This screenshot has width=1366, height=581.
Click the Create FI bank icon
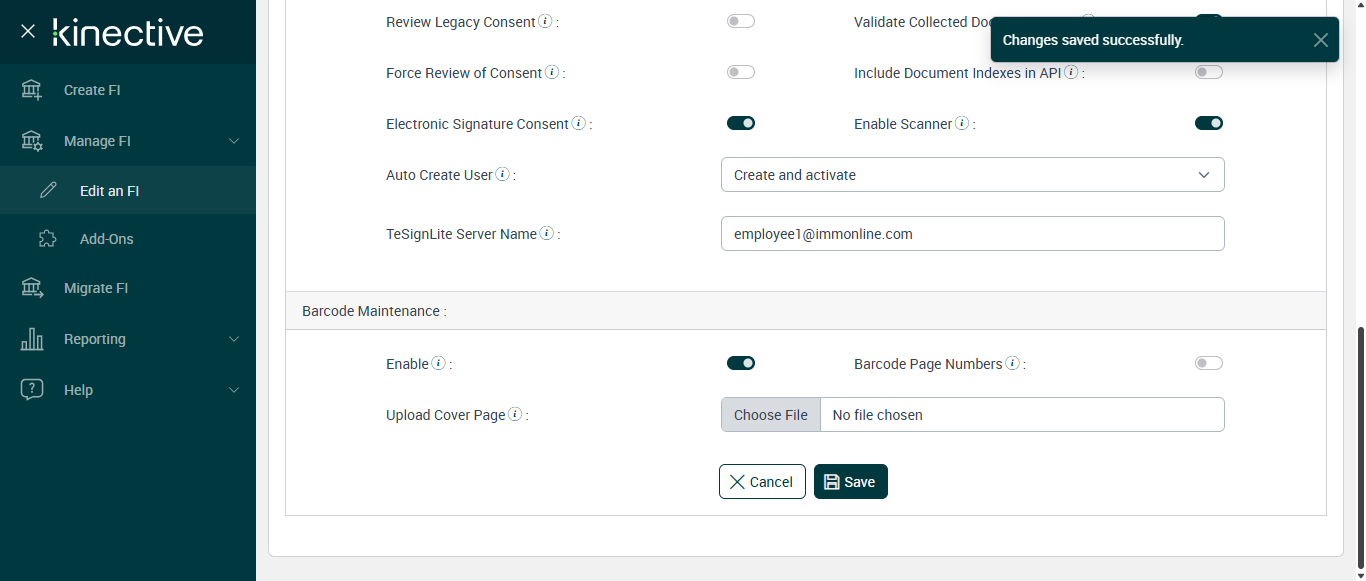pos(32,90)
